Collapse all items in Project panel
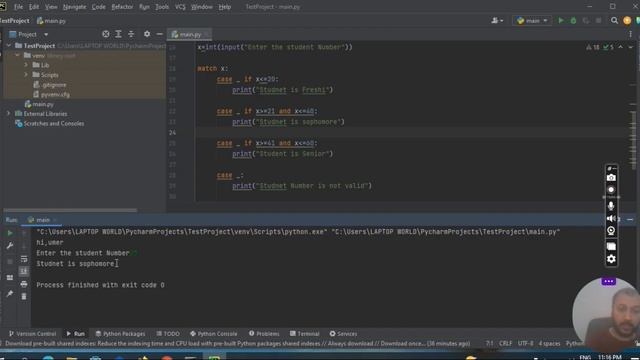The height and width of the screenshot is (360, 640). (x=131, y=34)
